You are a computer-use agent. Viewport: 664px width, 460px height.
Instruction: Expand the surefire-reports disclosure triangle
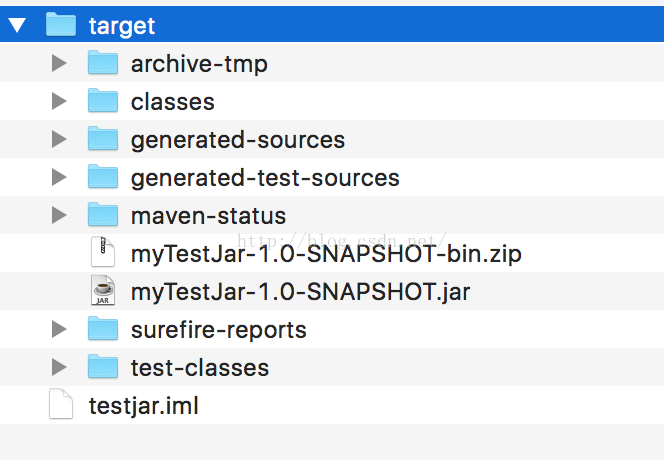pos(59,329)
